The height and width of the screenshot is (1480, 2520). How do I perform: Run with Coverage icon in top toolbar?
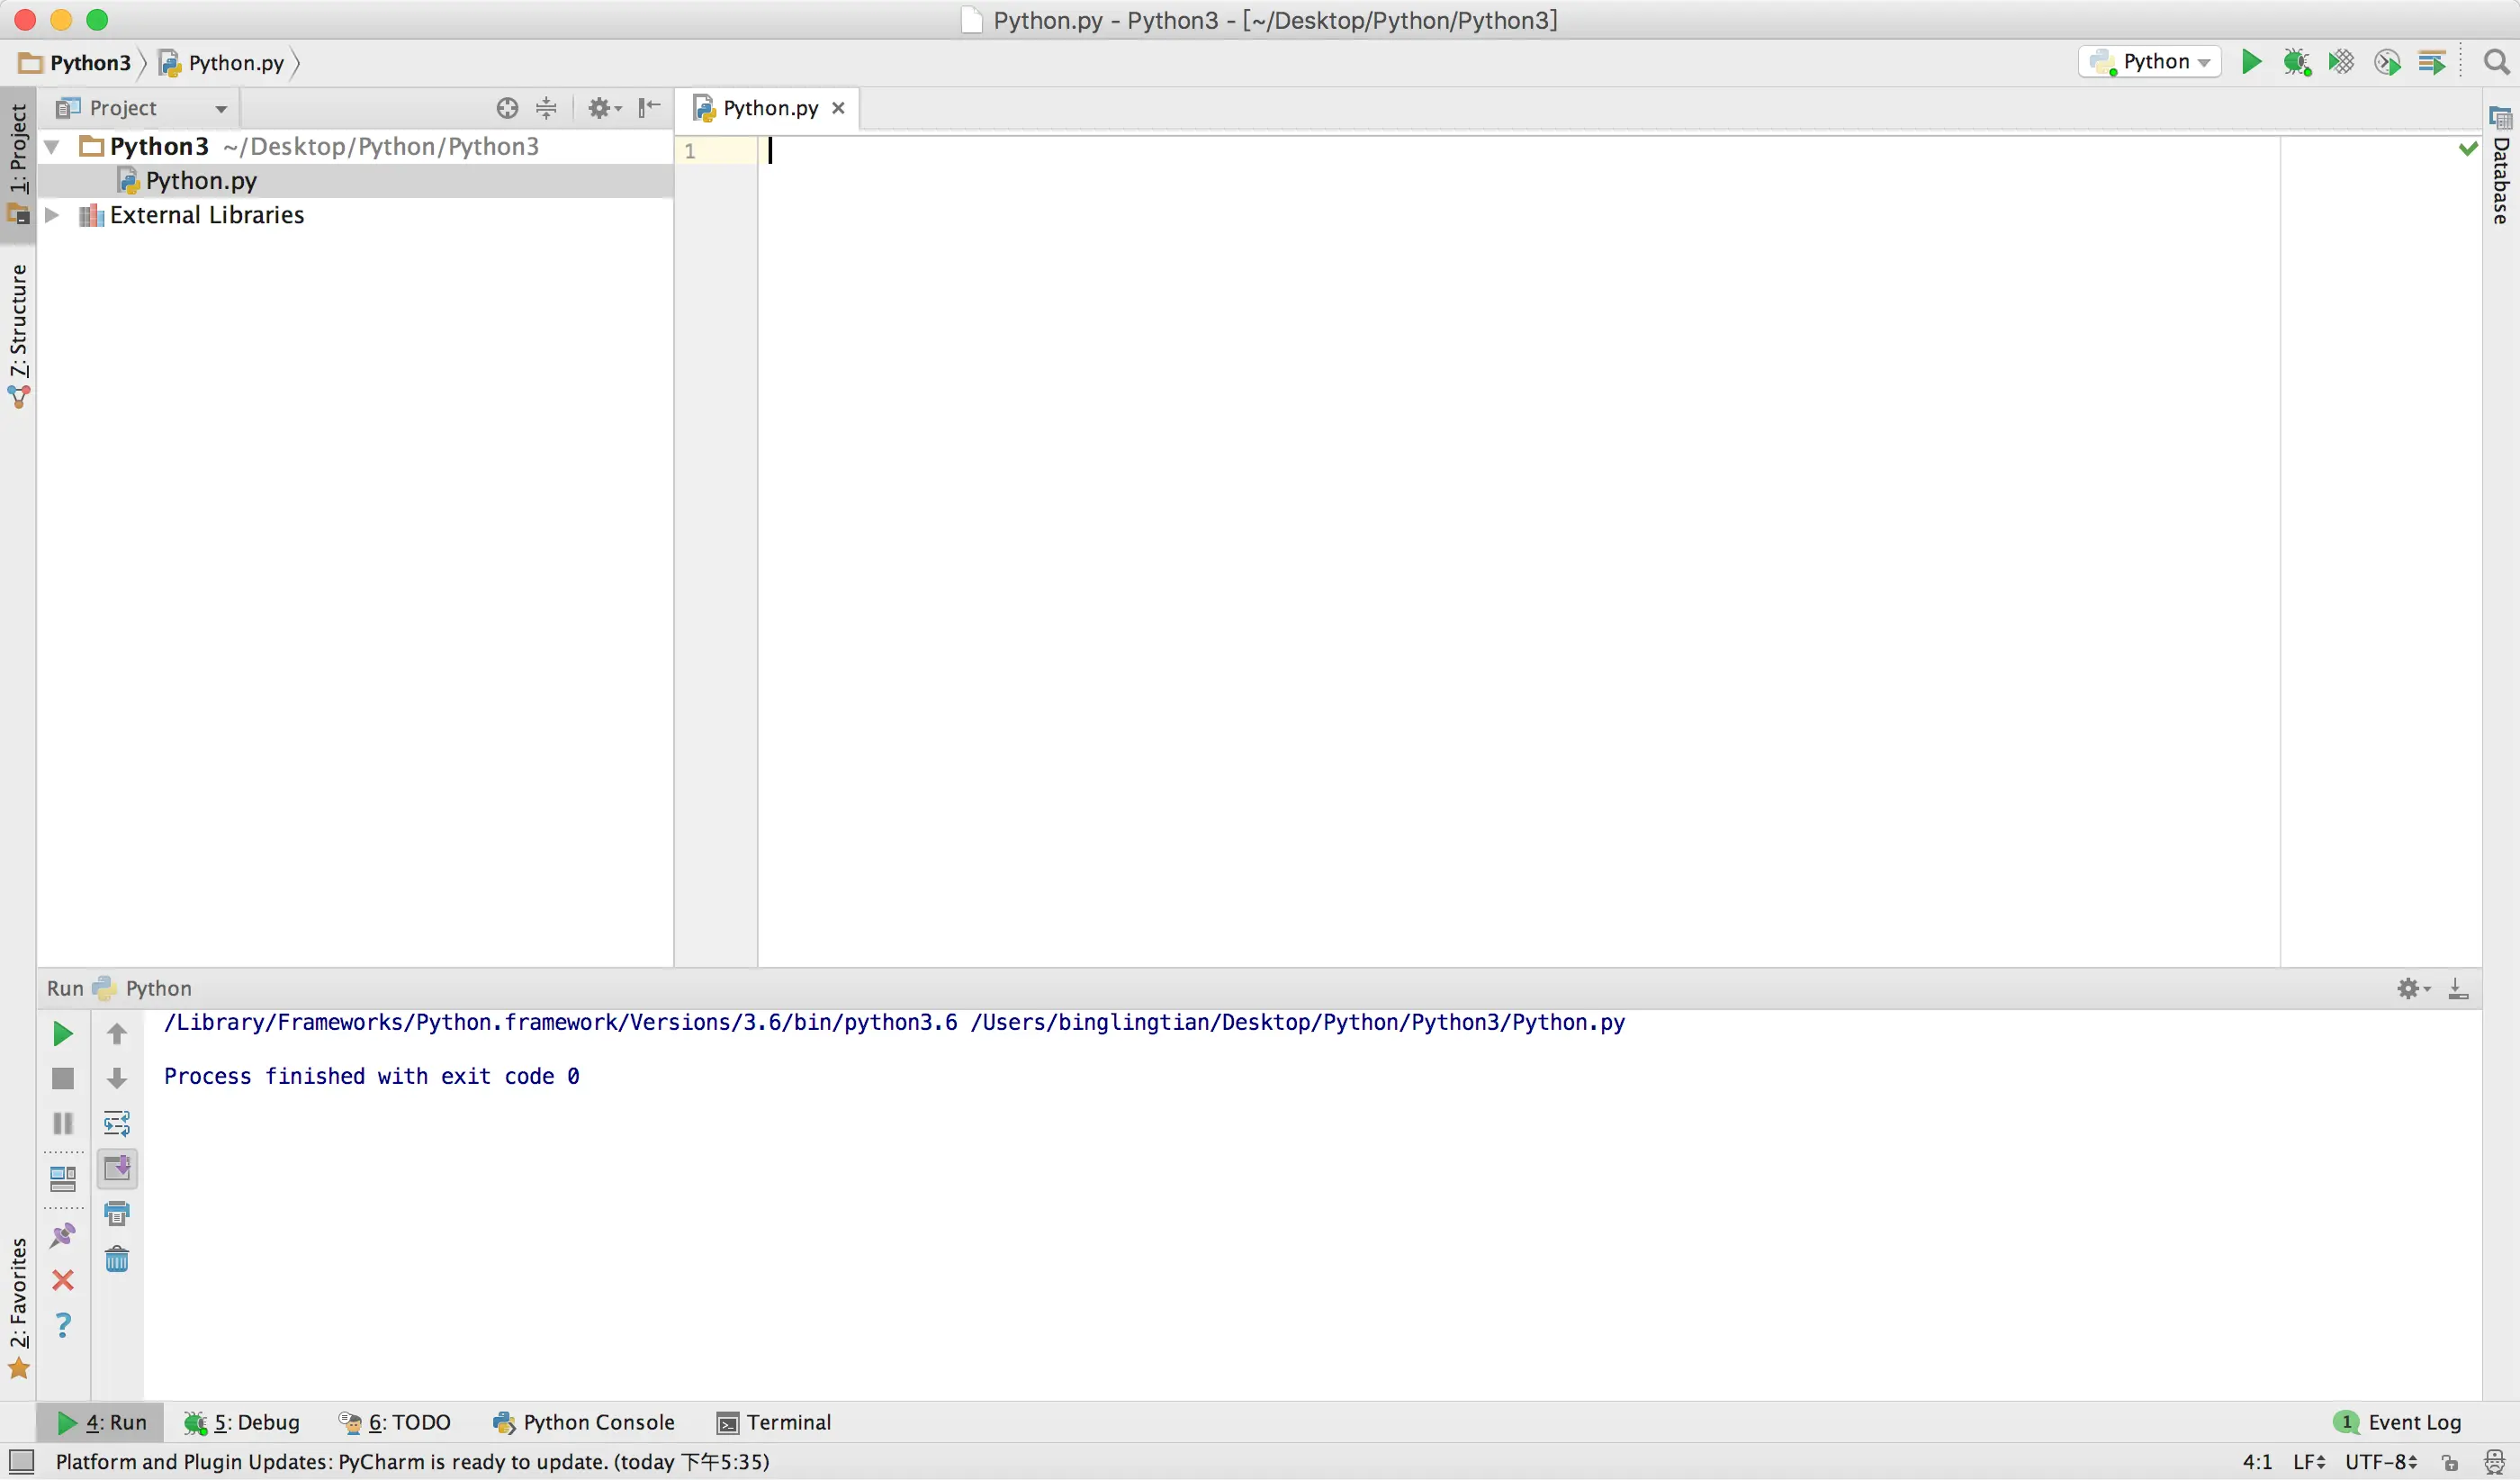click(2341, 62)
